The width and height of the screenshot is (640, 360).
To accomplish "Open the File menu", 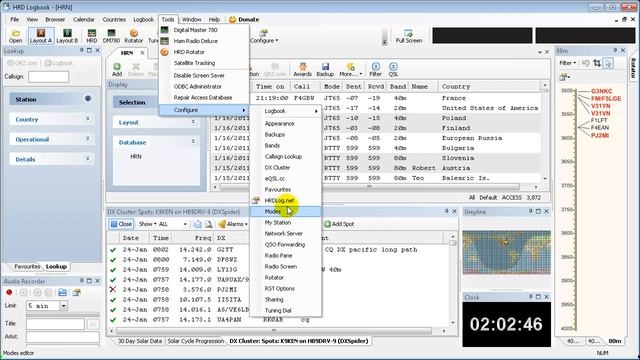I will [15, 19].
